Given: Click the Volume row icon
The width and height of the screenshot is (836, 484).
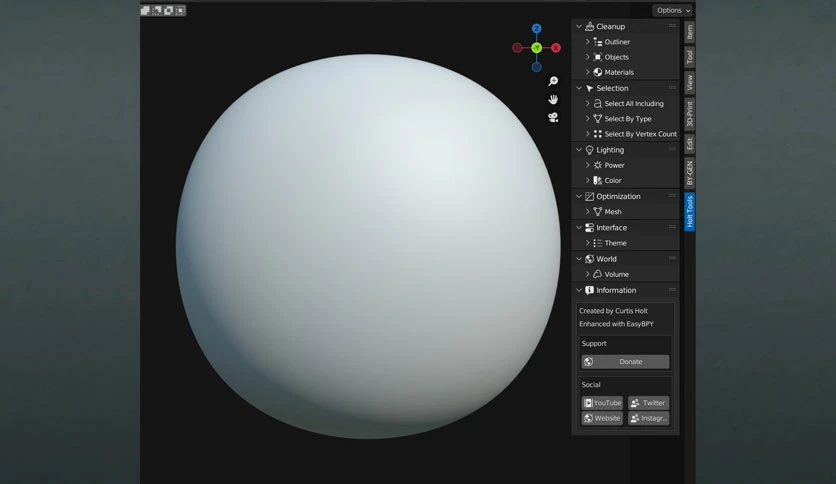Looking at the screenshot, I should click(598, 274).
